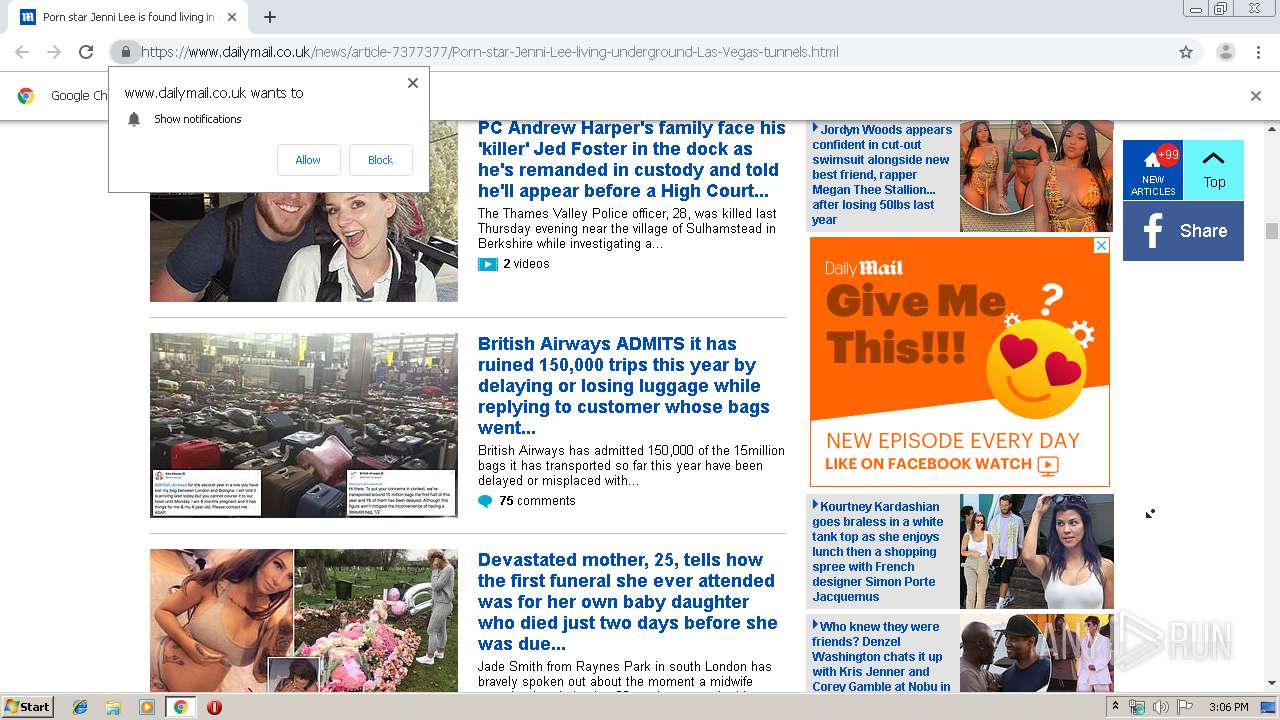Open the Action Center flag icon
Screen dimensions: 1280x720
click(1185, 707)
